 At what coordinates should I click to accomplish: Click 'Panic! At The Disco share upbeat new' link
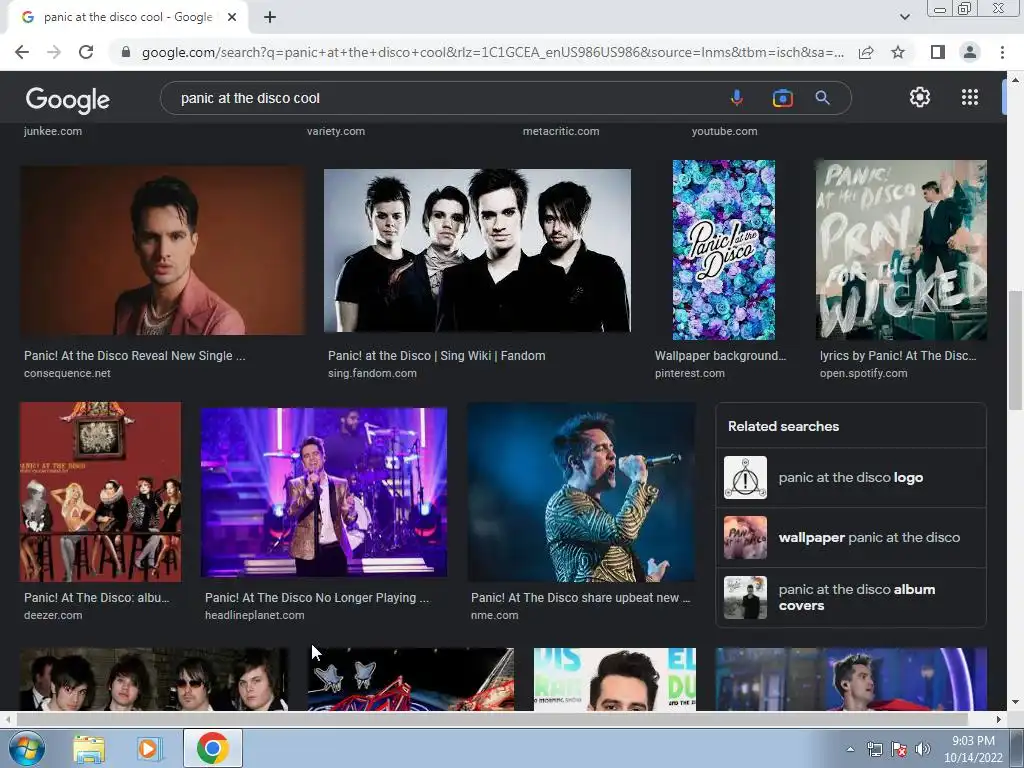point(580,598)
